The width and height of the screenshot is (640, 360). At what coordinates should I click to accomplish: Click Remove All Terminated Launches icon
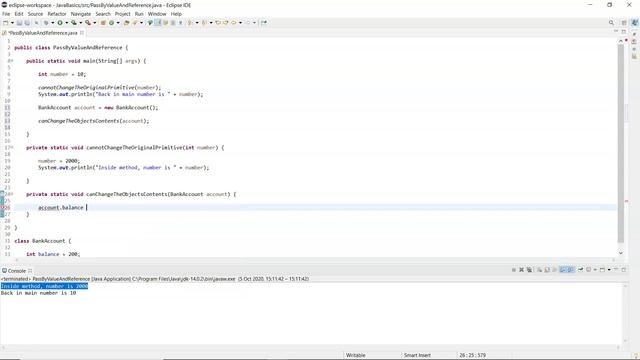coord(529,270)
